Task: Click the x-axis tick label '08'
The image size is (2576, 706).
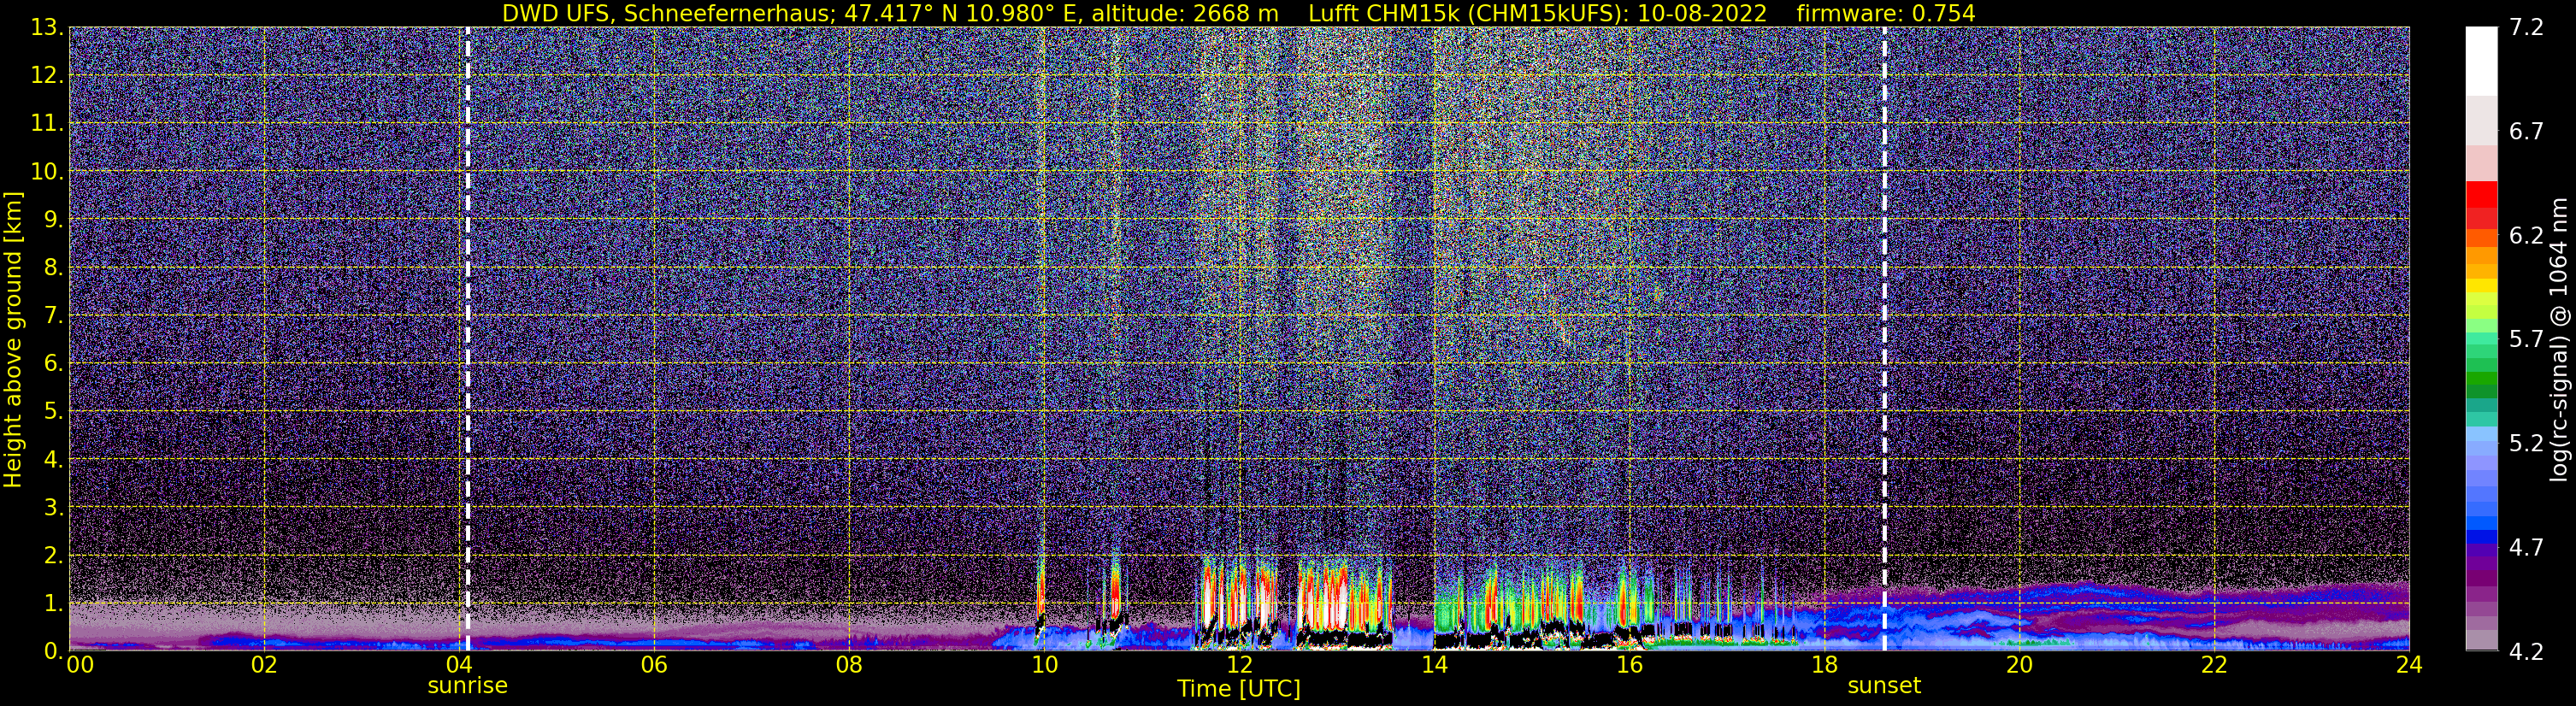Action: click(x=849, y=665)
